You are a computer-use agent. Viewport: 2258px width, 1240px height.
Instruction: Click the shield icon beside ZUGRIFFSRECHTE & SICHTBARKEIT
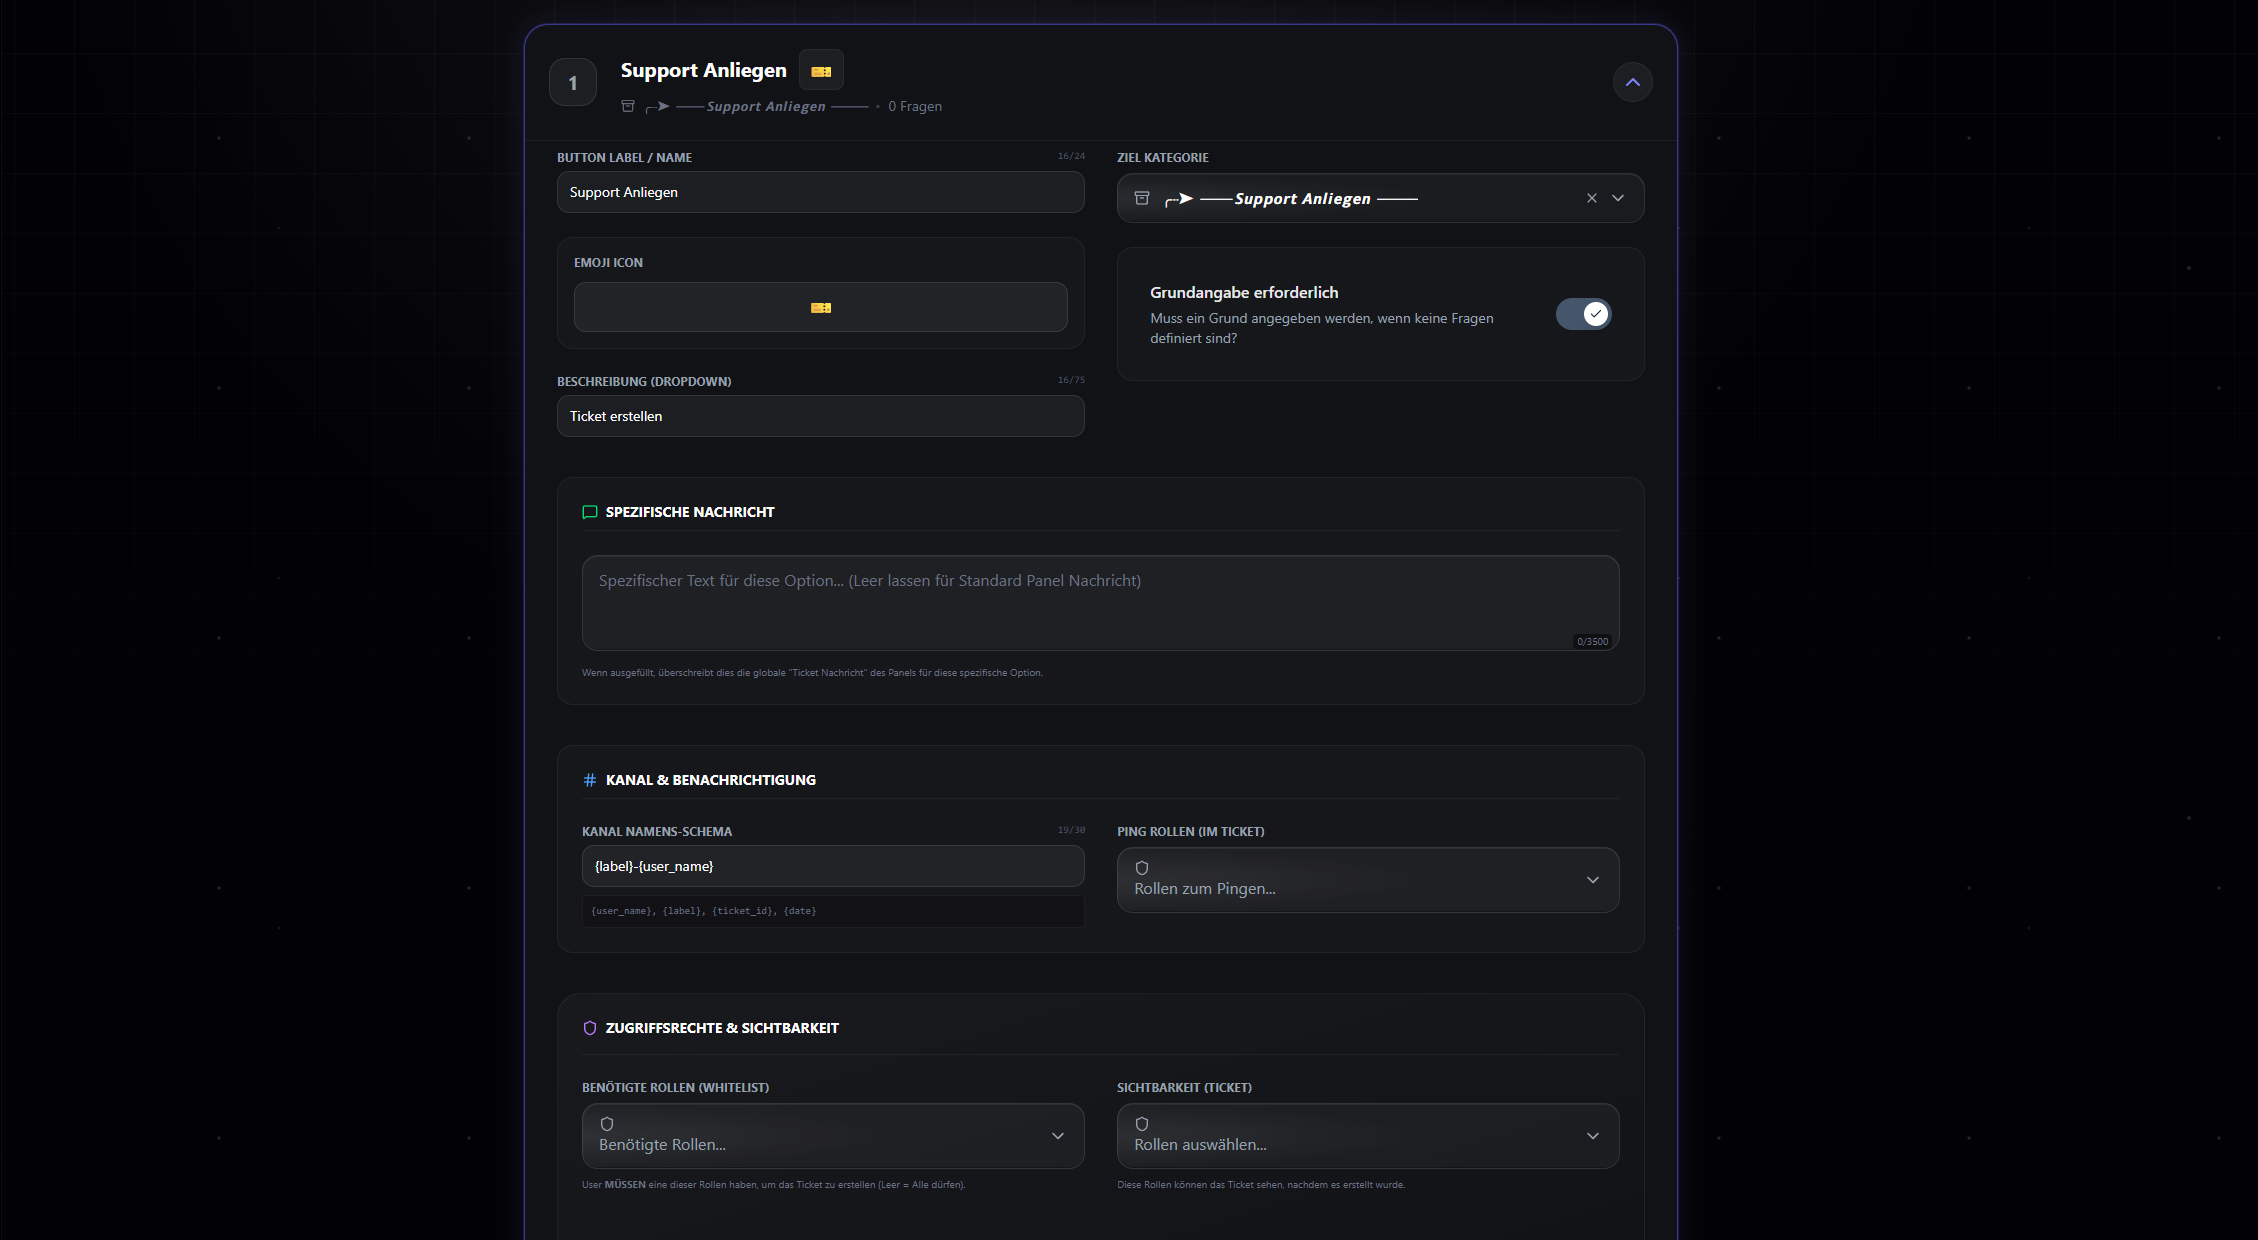click(x=589, y=1027)
